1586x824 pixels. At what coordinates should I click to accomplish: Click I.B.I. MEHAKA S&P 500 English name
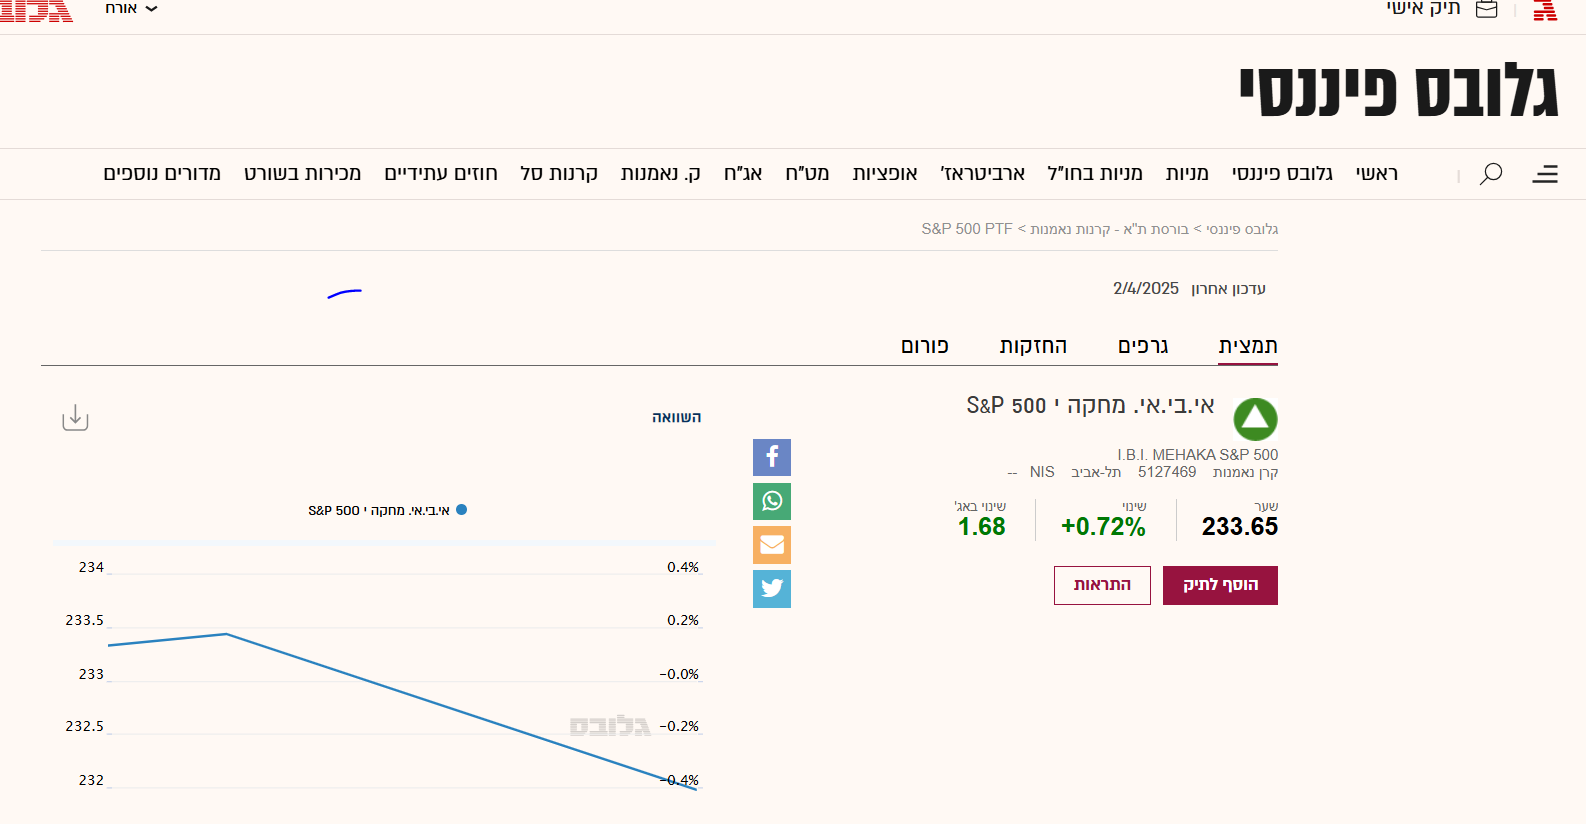pyautogui.click(x=1198, y=455)
